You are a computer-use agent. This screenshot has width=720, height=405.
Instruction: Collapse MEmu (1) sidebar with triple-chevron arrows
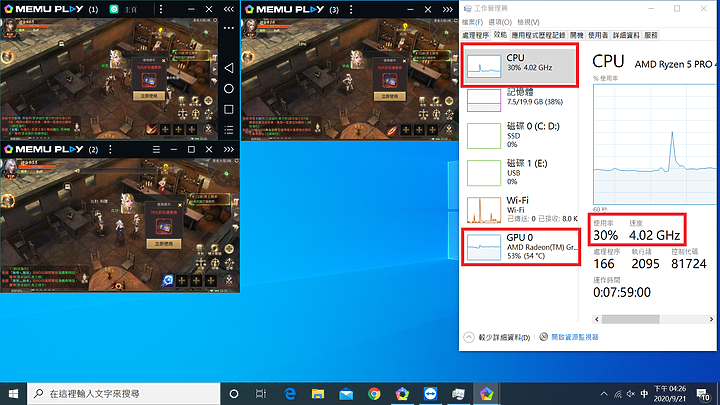point(229,9)
